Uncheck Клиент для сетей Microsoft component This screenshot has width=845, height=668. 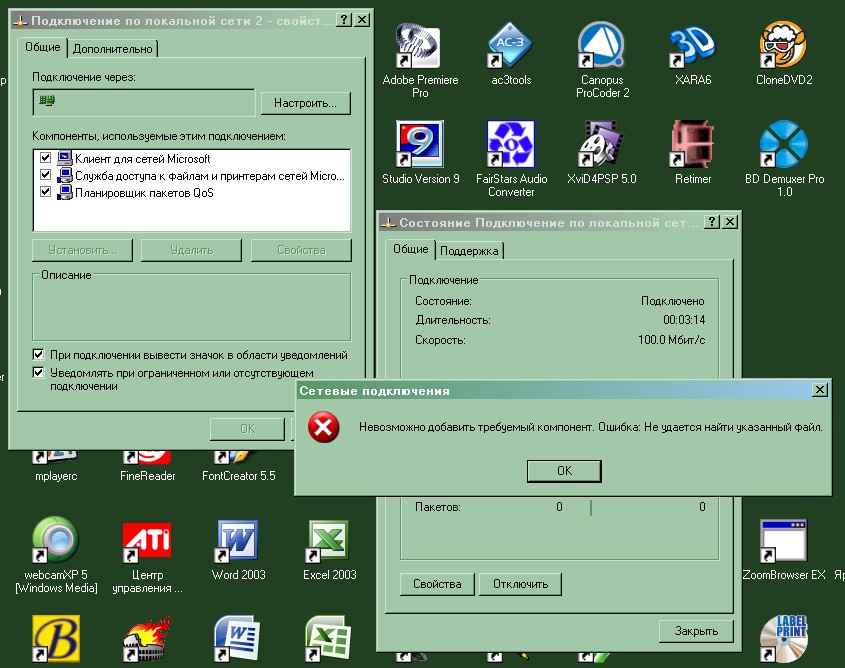(46, 158)
